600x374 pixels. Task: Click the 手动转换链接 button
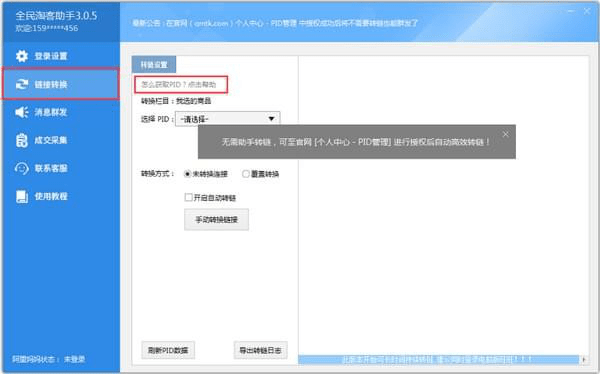pos(217,219)
